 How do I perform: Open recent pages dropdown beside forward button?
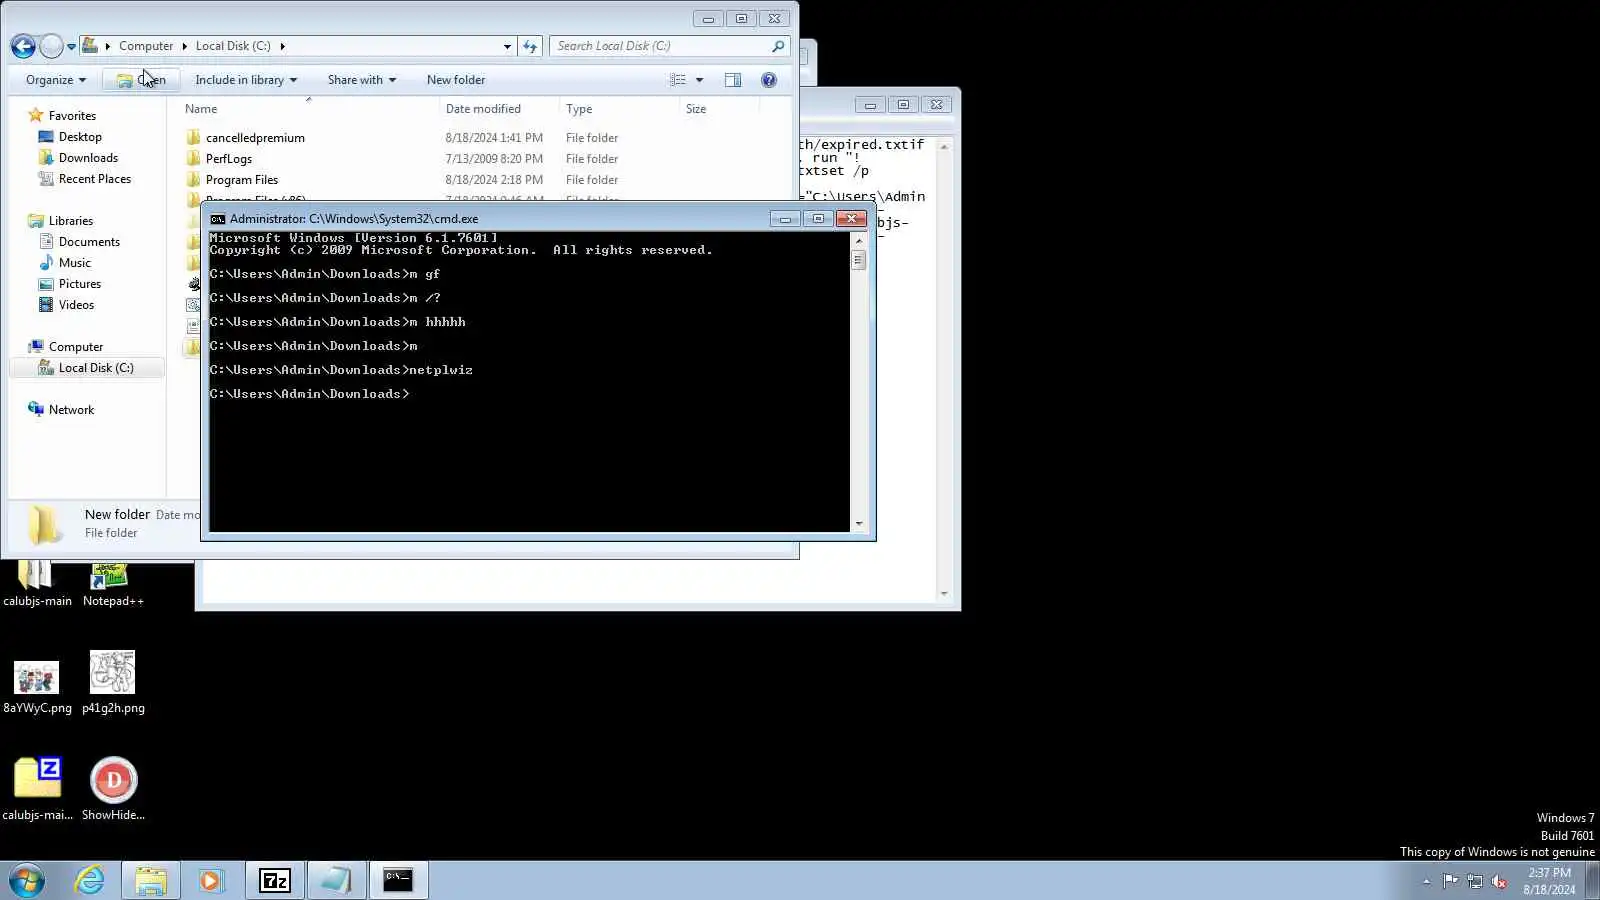pos(71,47)
